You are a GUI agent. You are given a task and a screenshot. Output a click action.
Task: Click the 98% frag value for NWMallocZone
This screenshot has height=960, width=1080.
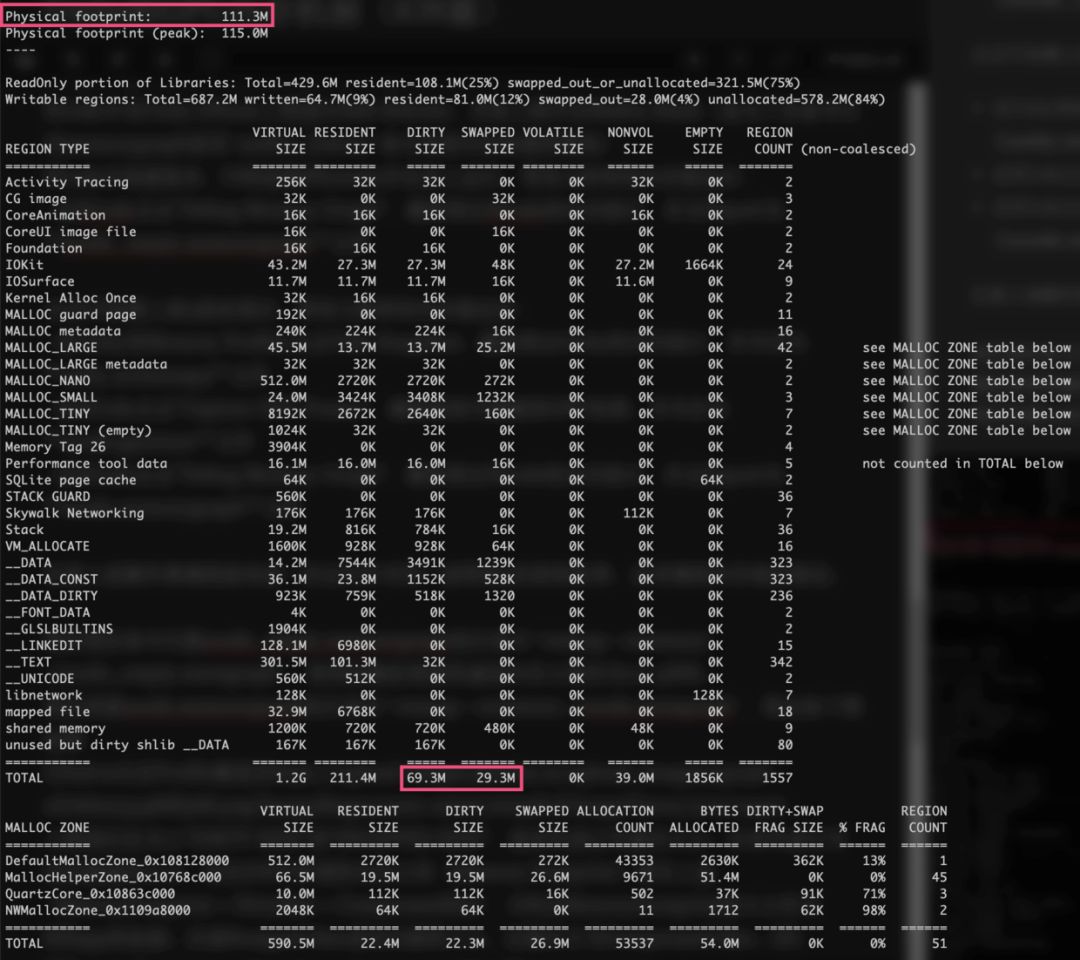click(x=874, y=910)
